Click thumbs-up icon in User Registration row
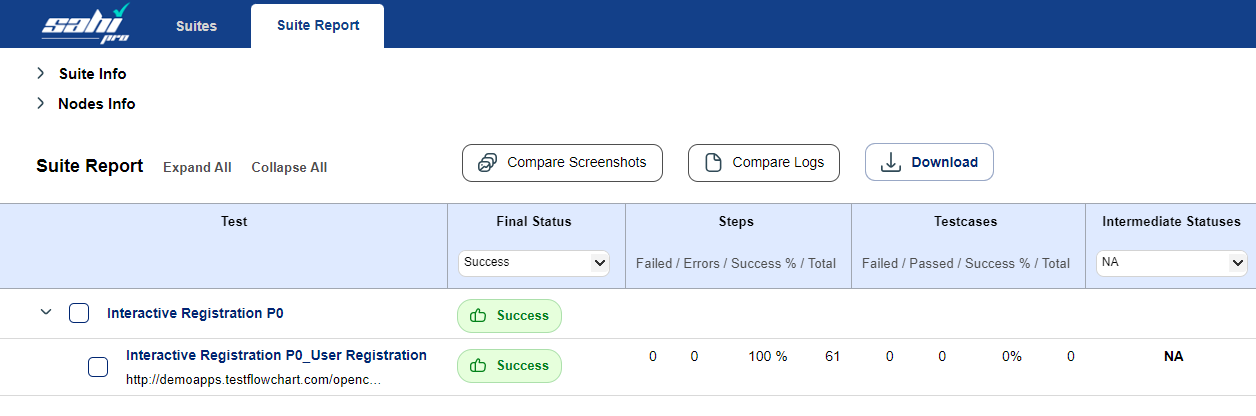This screenshot has height=416, width=1256. click(478, 366)
